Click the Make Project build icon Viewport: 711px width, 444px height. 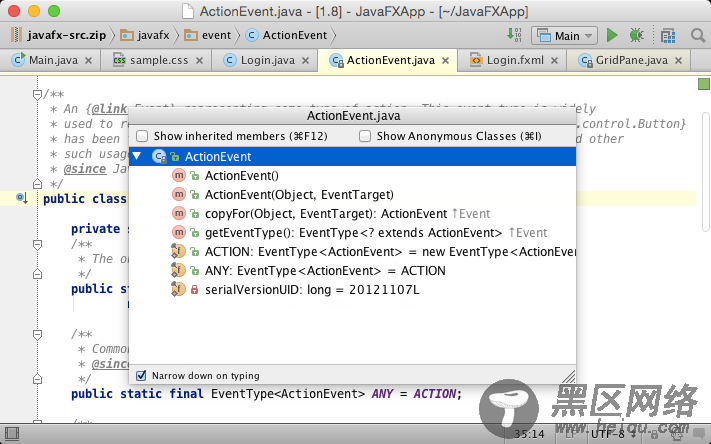pos(514,34)
